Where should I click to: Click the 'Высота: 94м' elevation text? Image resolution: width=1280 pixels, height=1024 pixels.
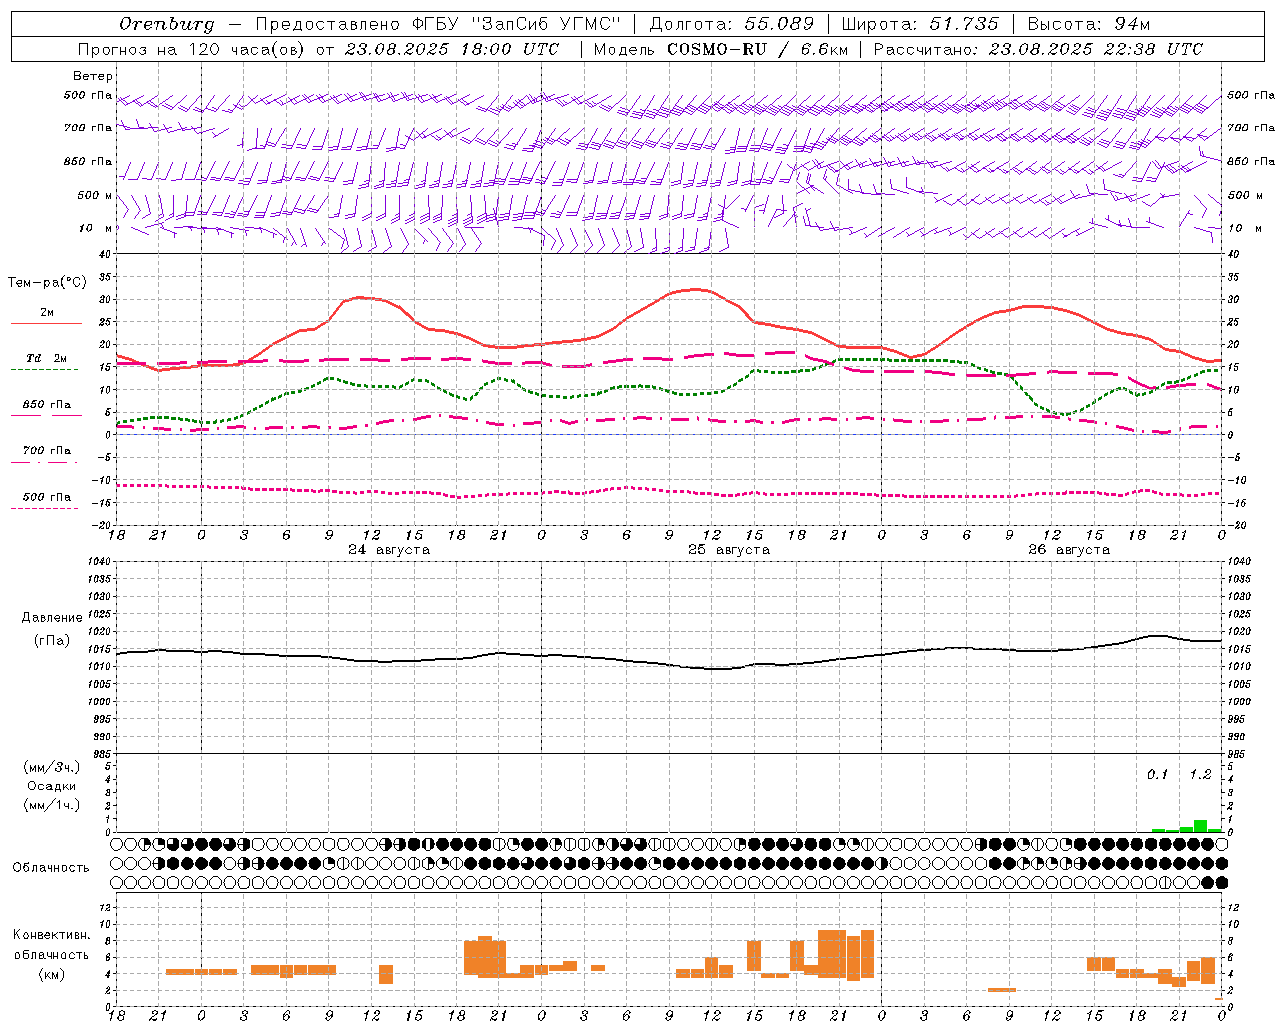pyautogui.click(x=1089, y=24)
